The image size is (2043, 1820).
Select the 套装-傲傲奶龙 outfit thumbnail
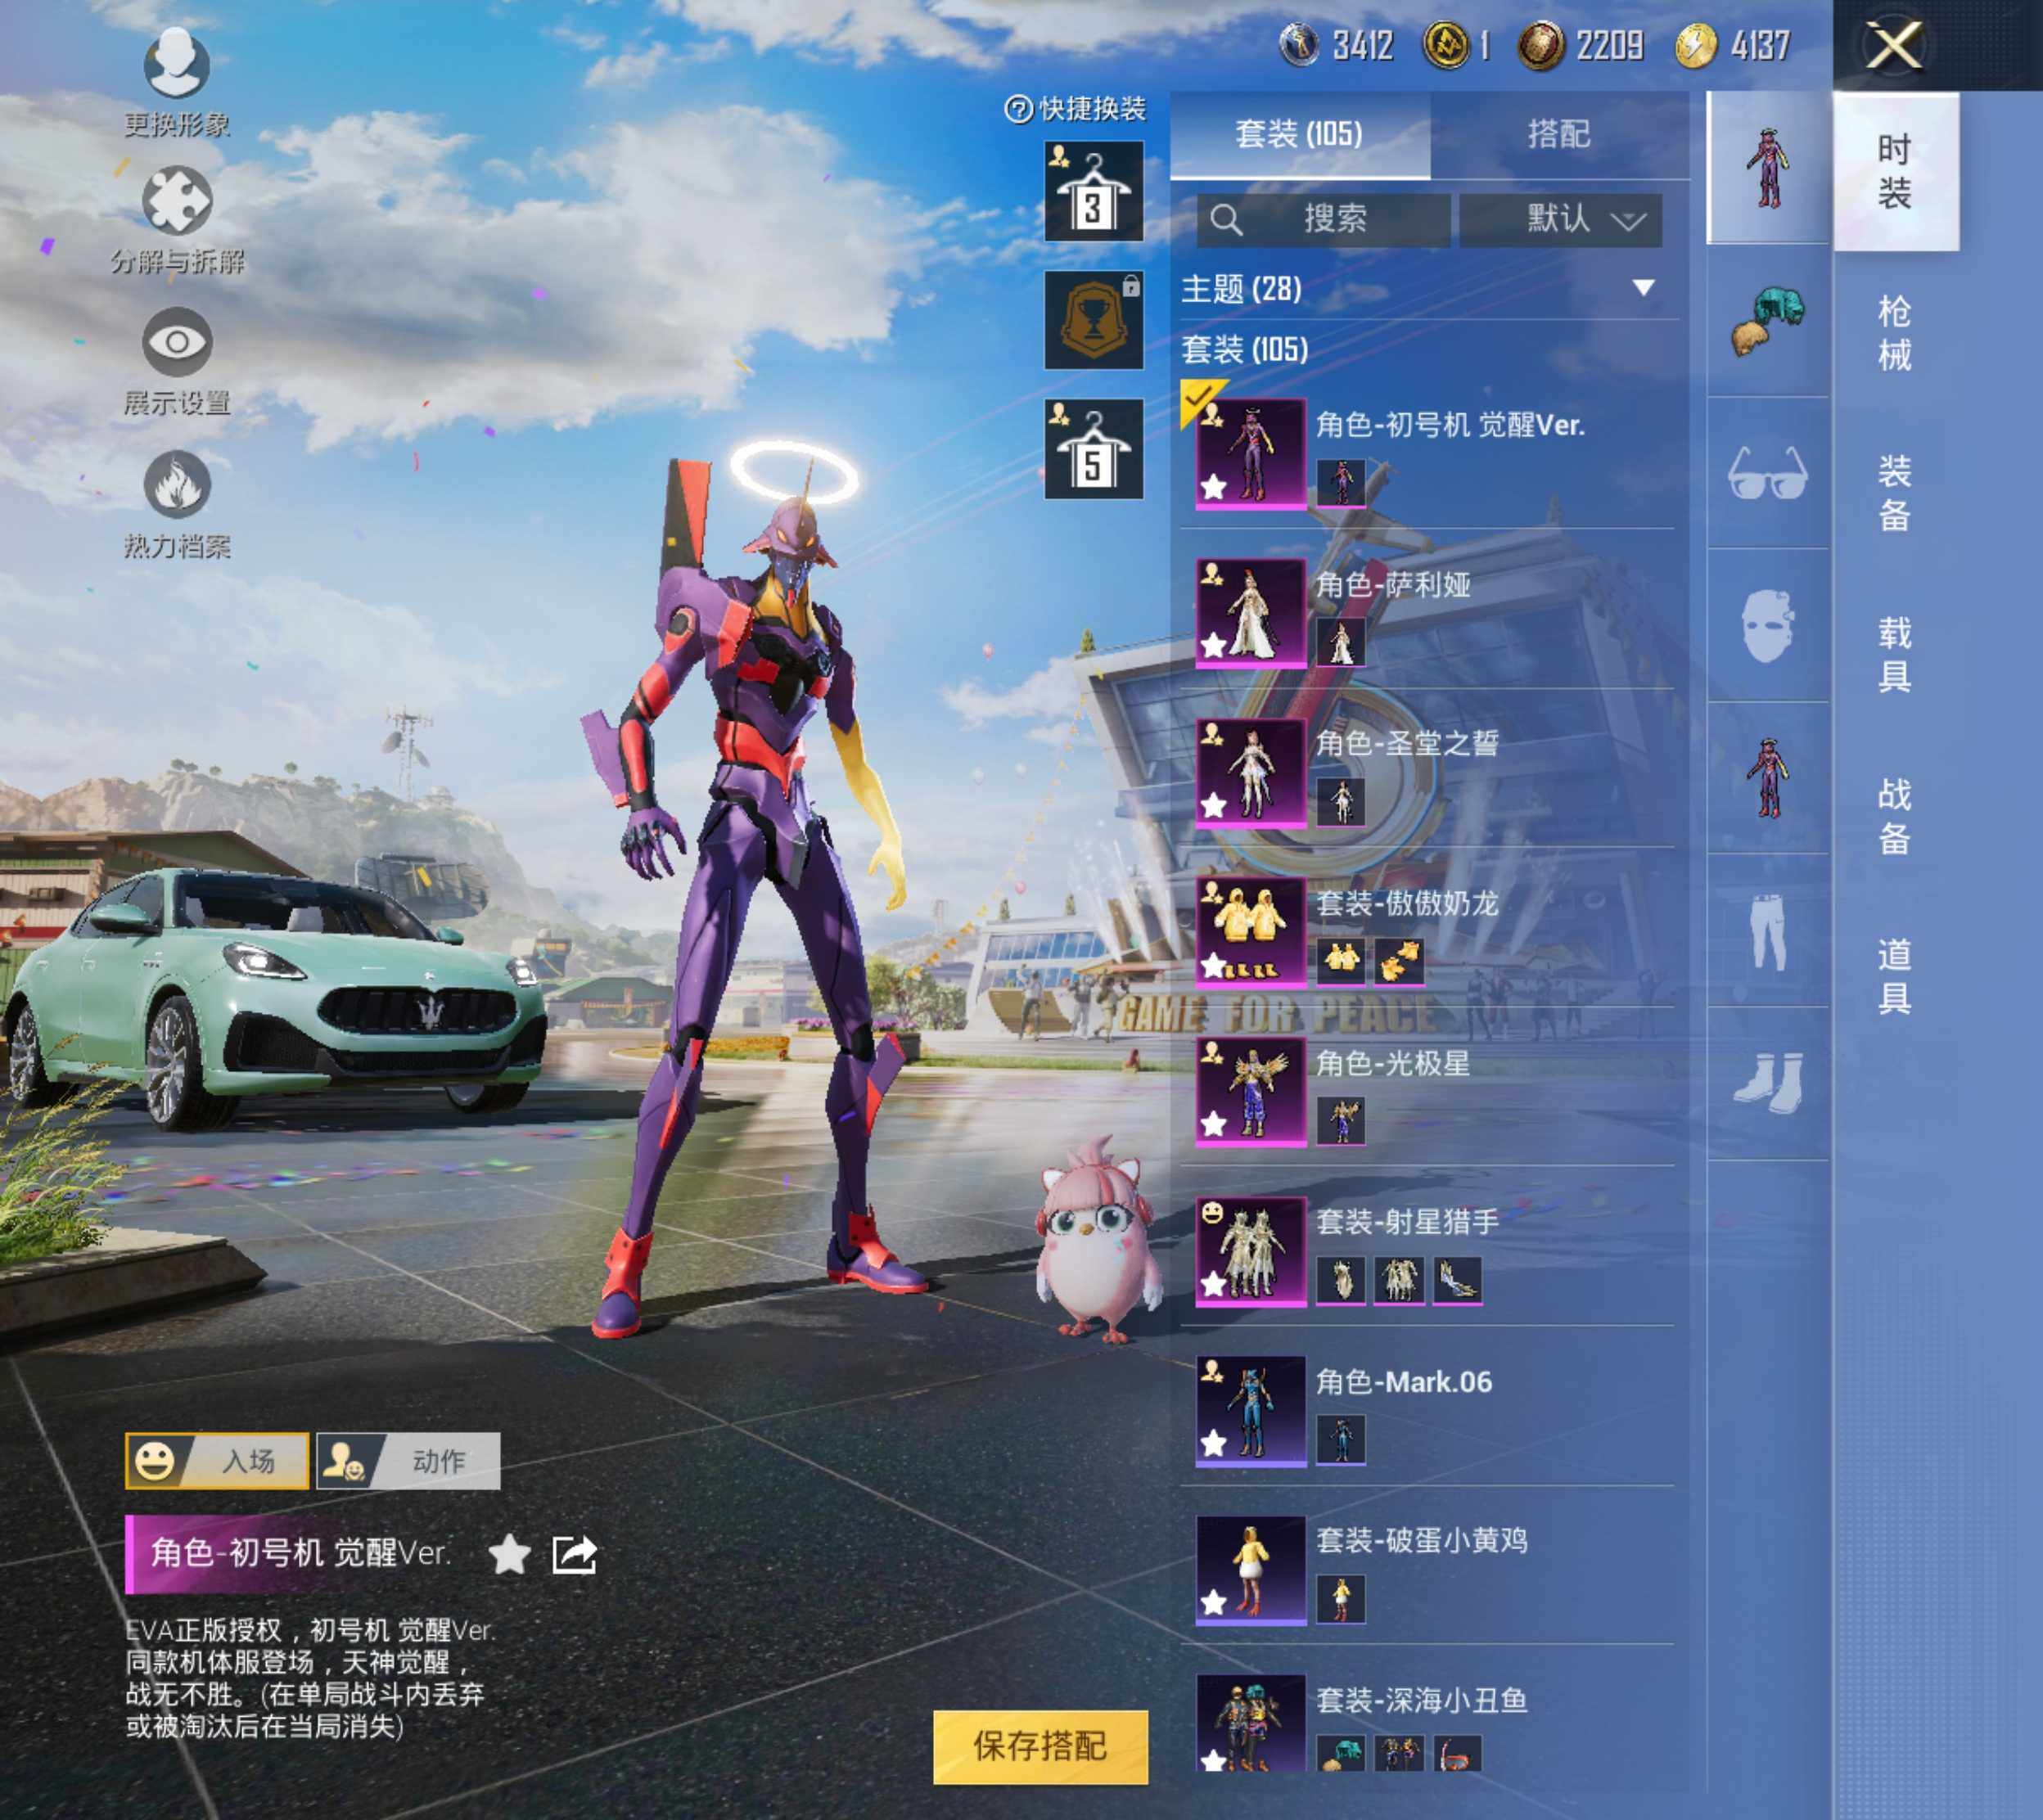[x=1251, y=932]
